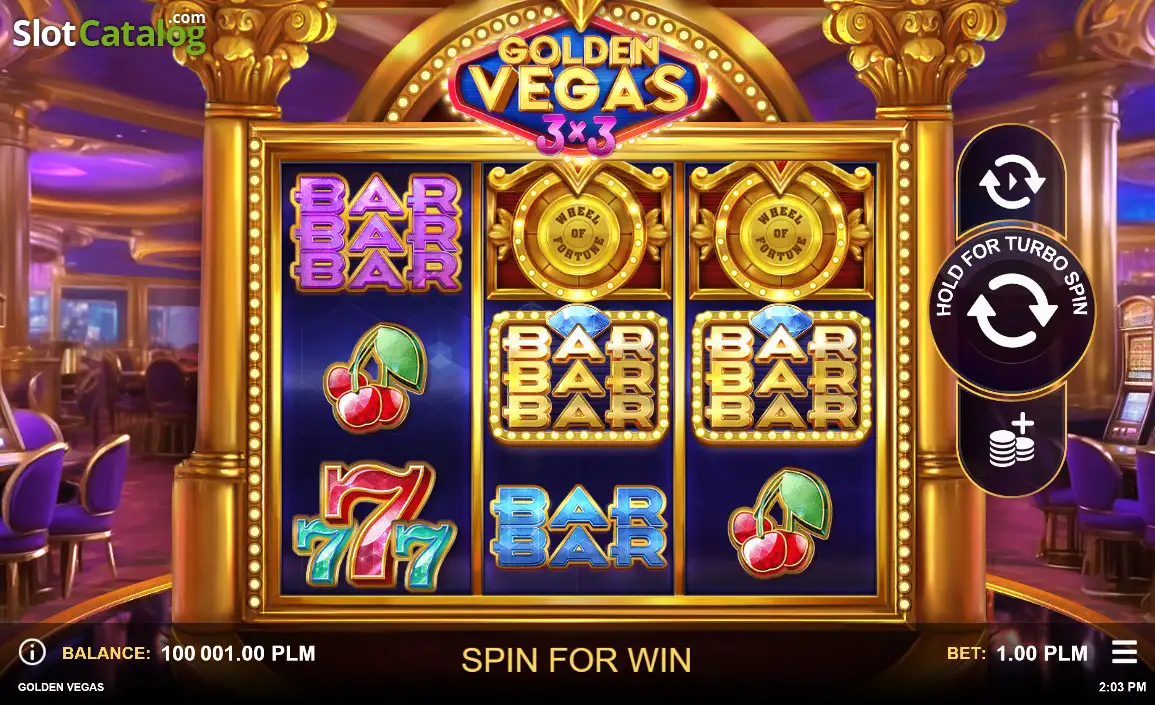Click the SlotCatalog.com logo
1155x705 pixels.
pyautogui.click(x=110, y=32)
